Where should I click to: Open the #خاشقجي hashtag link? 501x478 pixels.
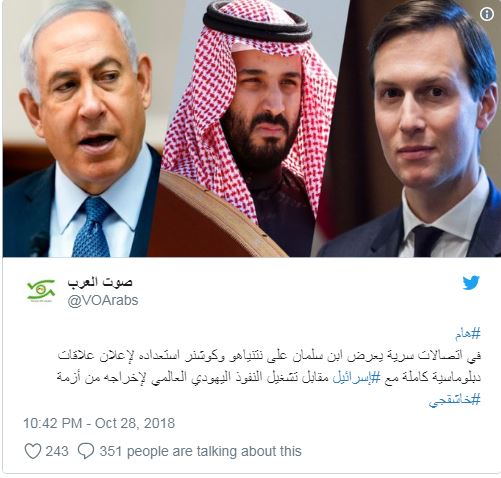pos(455,399)
